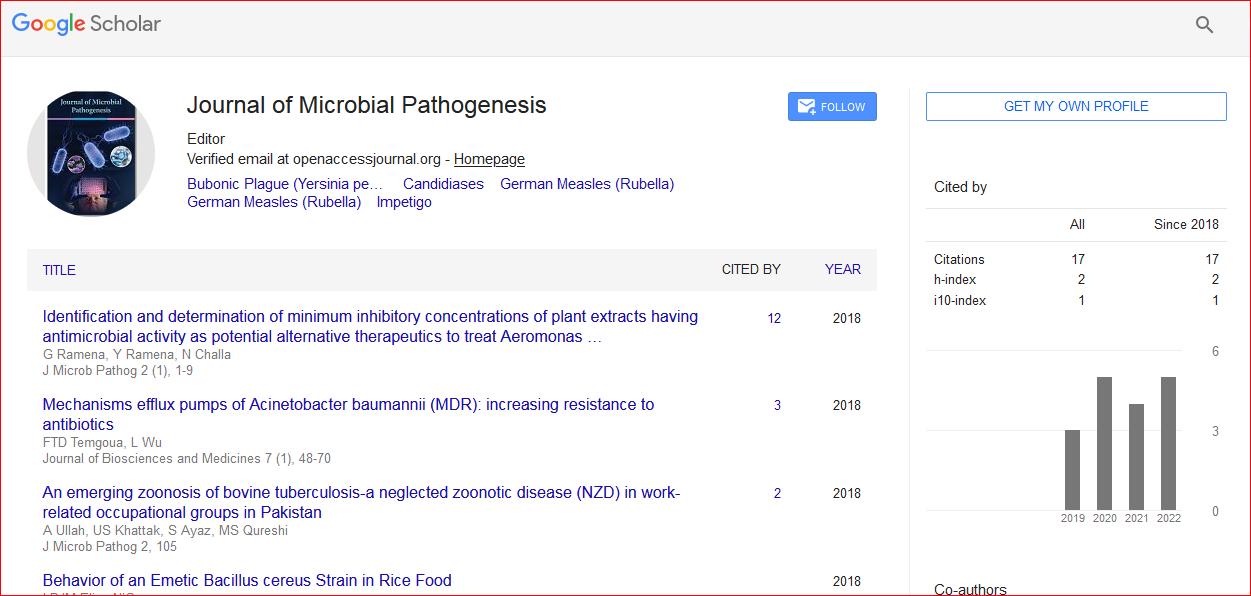Open the Emetic Bacillus cereus article
1251x596 pixels.
coord(247,580)
